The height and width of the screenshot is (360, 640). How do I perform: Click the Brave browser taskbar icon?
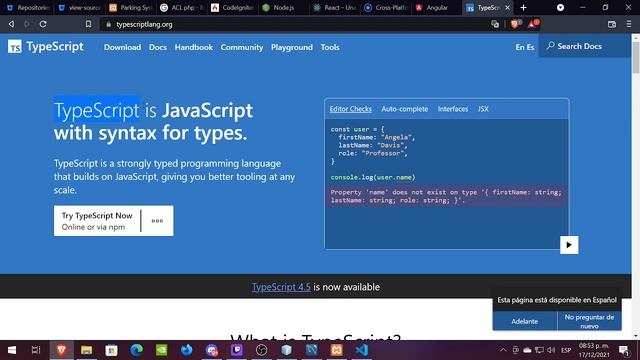click(62, 350)
